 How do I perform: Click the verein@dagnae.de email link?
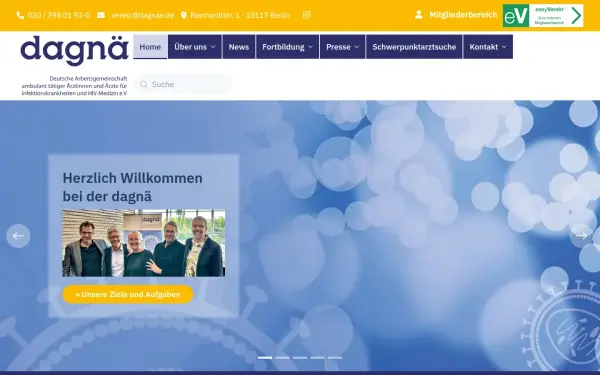coord(143,15)
